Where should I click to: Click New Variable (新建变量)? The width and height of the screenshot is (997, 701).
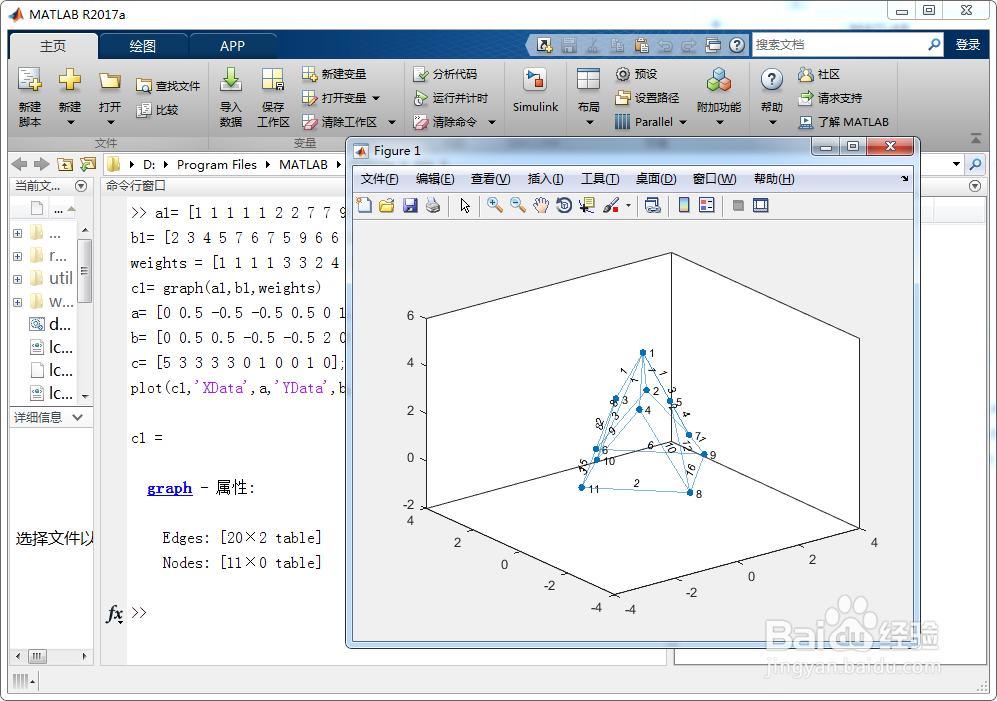[334, 74]
